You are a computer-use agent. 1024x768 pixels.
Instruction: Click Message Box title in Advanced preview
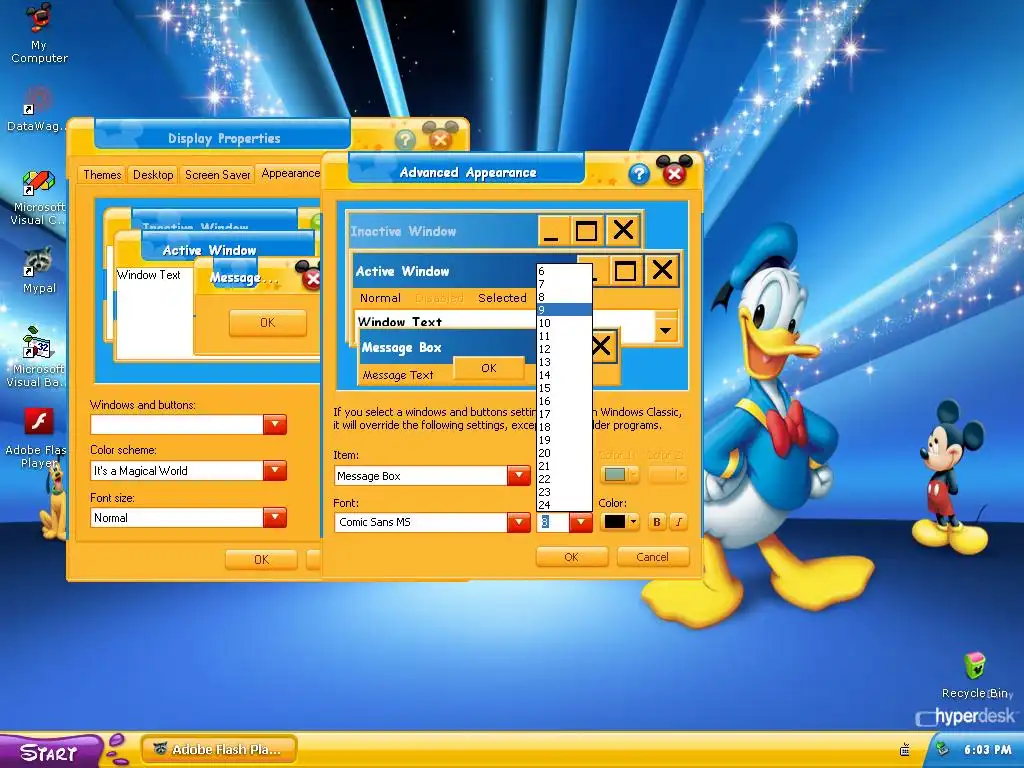402,347
